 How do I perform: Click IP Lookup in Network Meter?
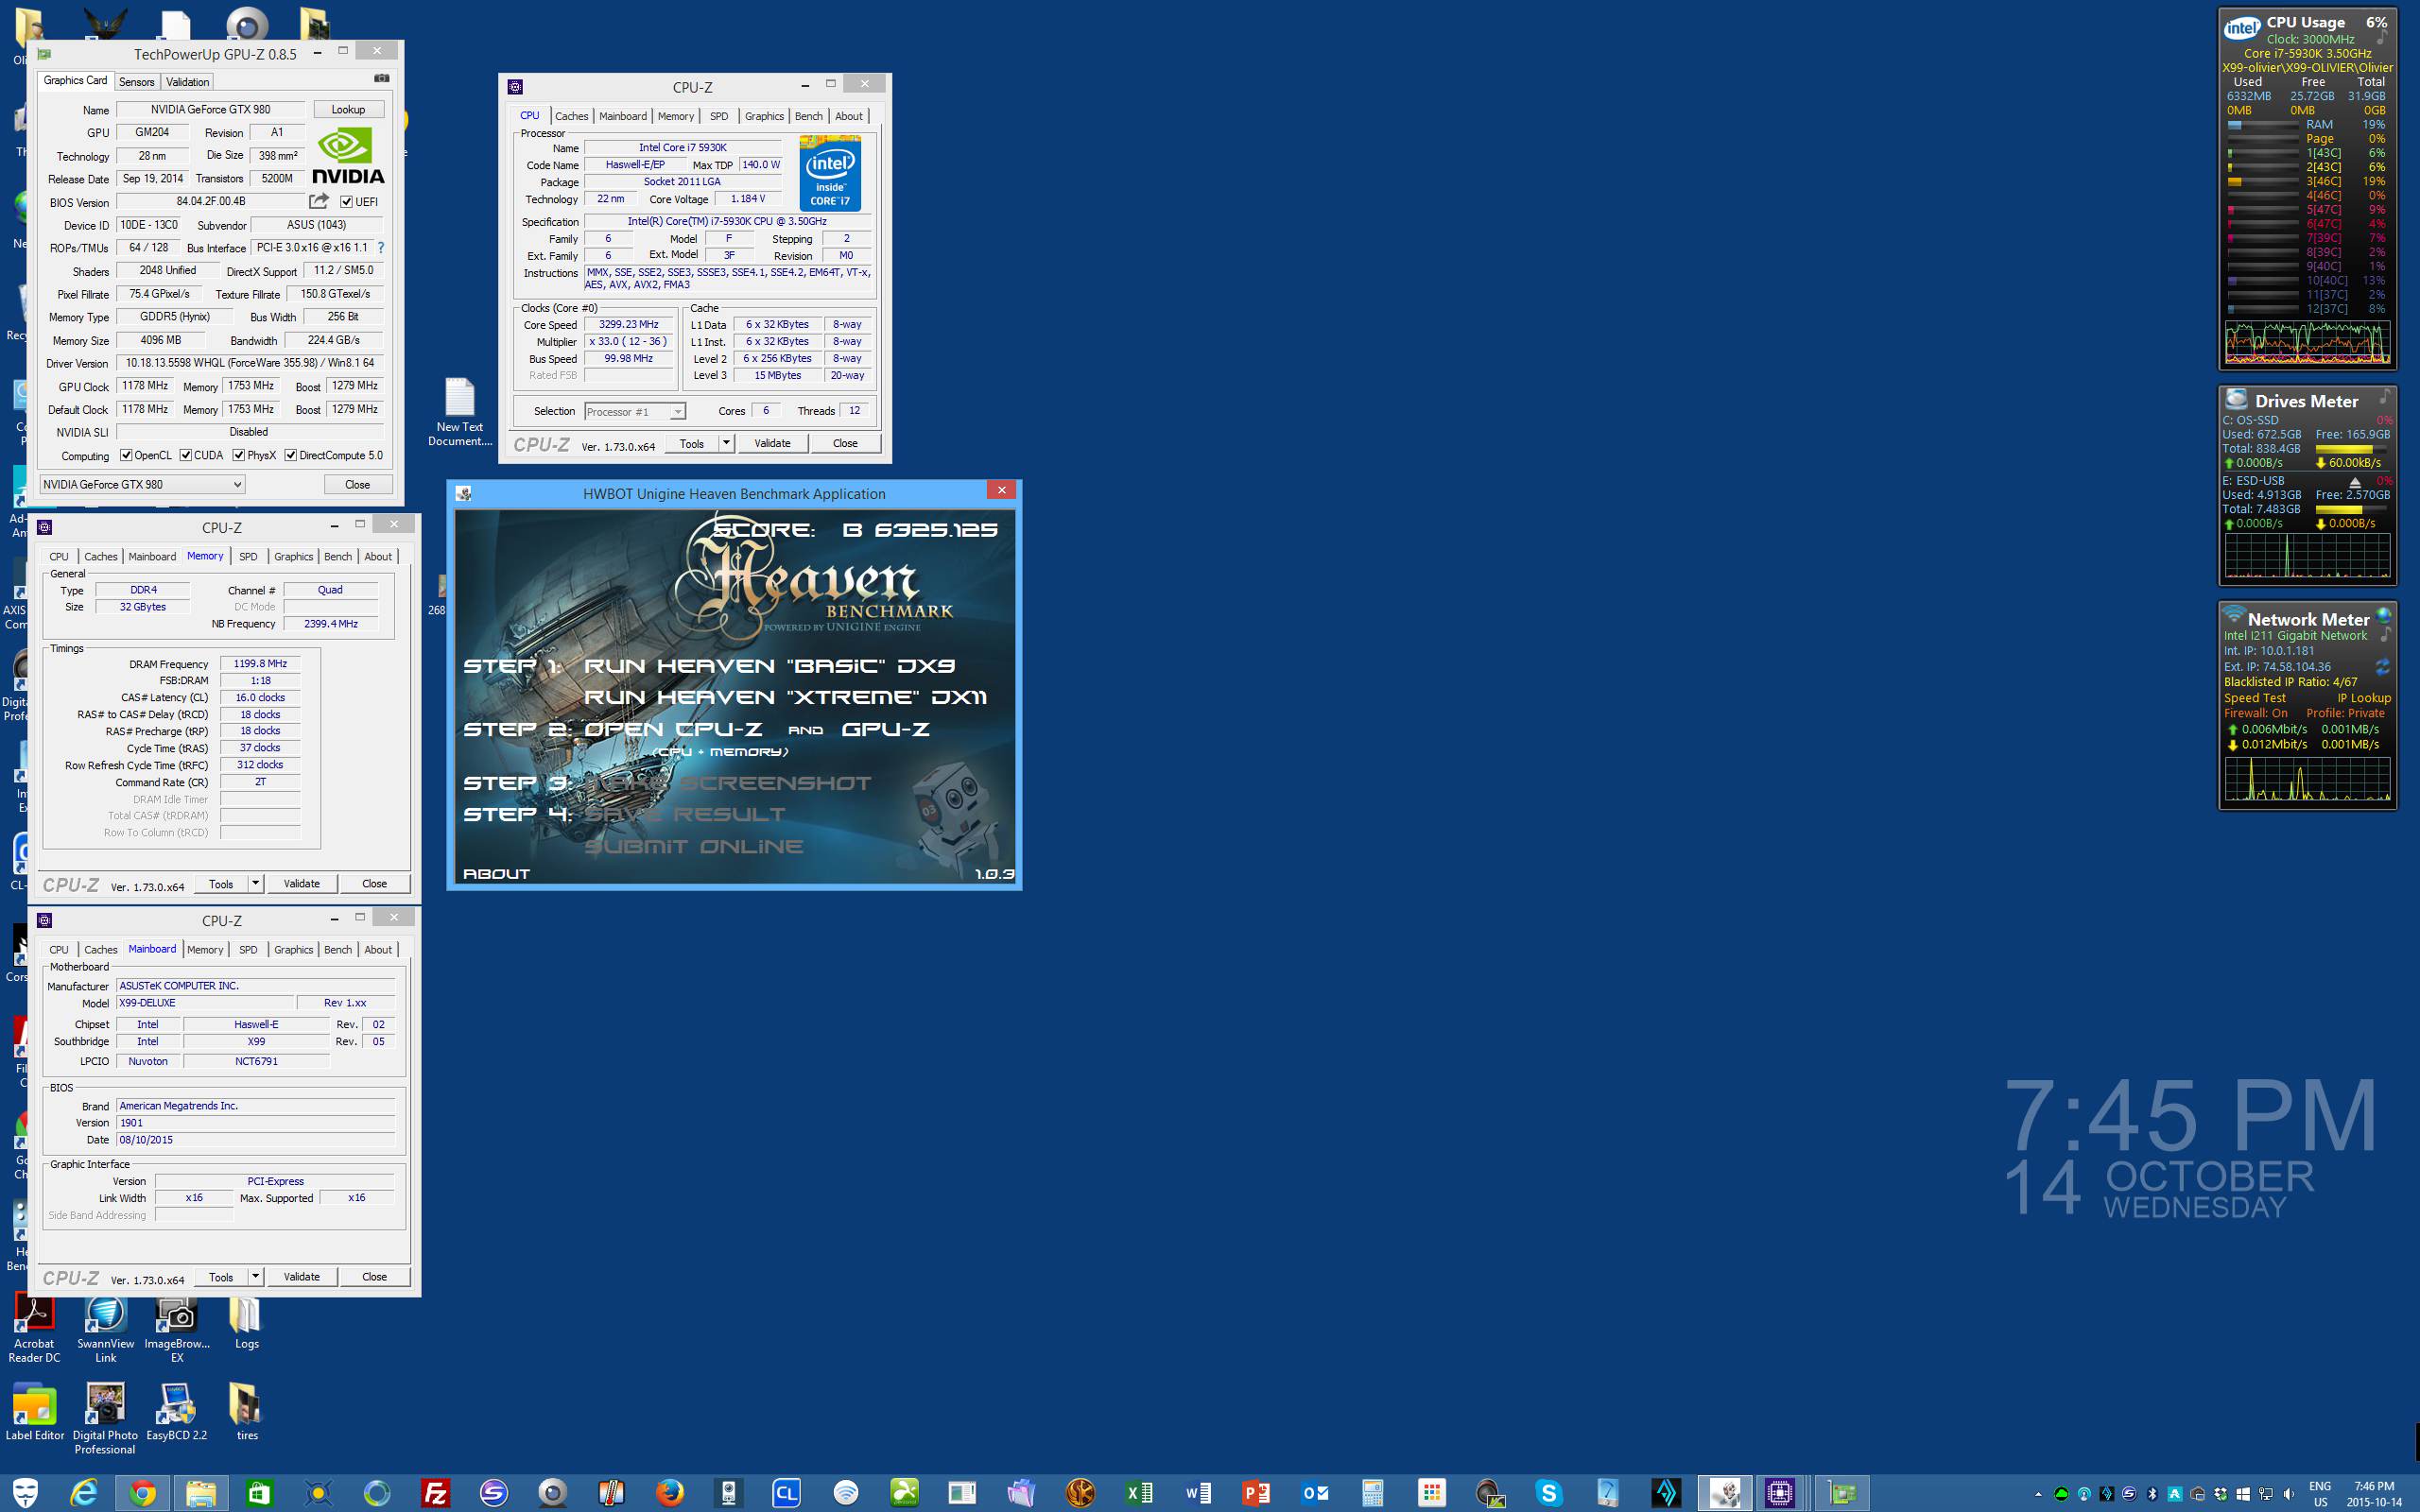point(2363,698)
